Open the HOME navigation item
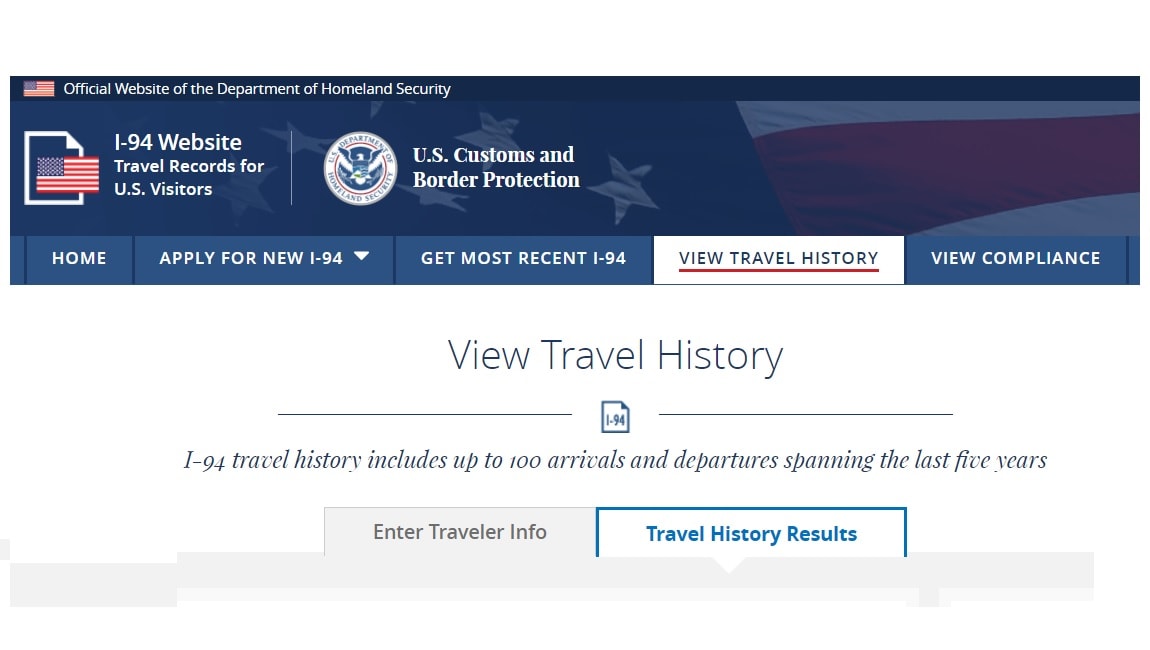Screen dimensions: 1150x650 tap(79, 259)
